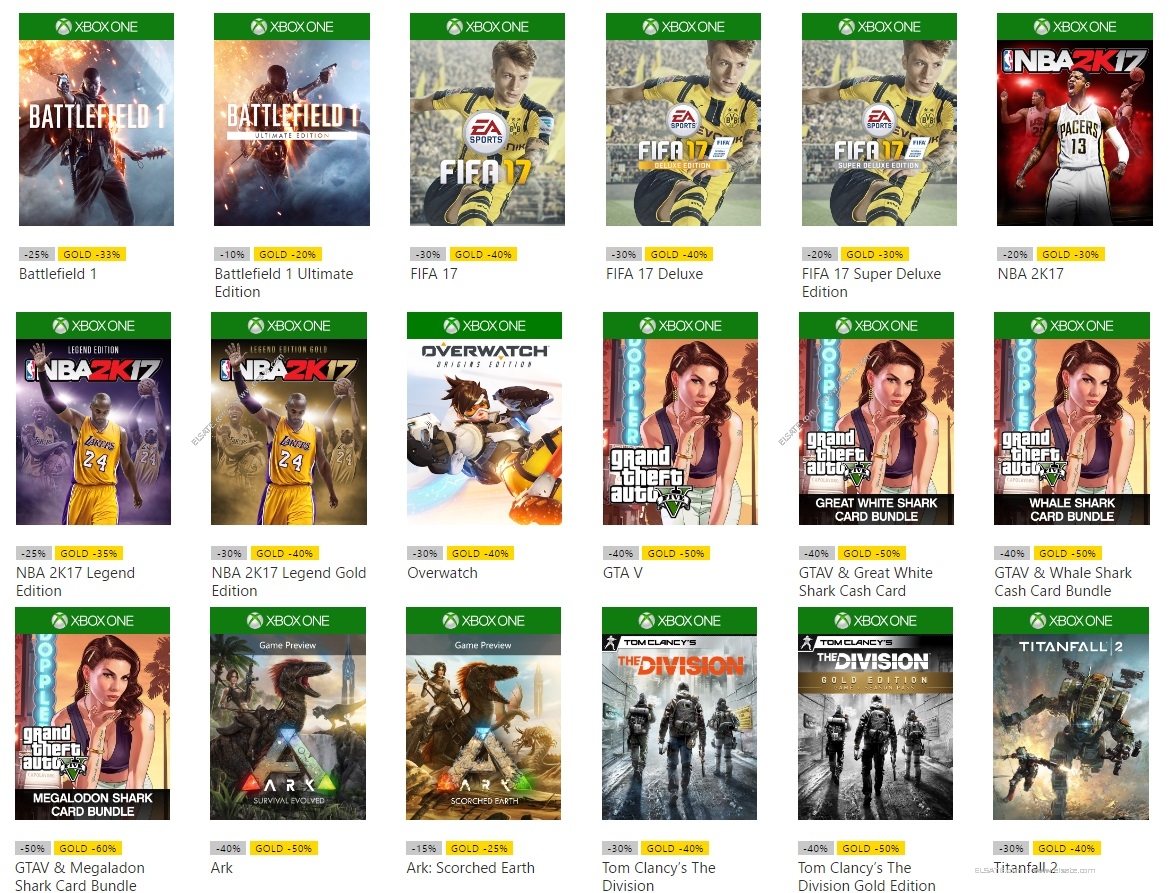Open the FIFA 17 Deluxe title
1174x893 pixels.
(654, 274)
